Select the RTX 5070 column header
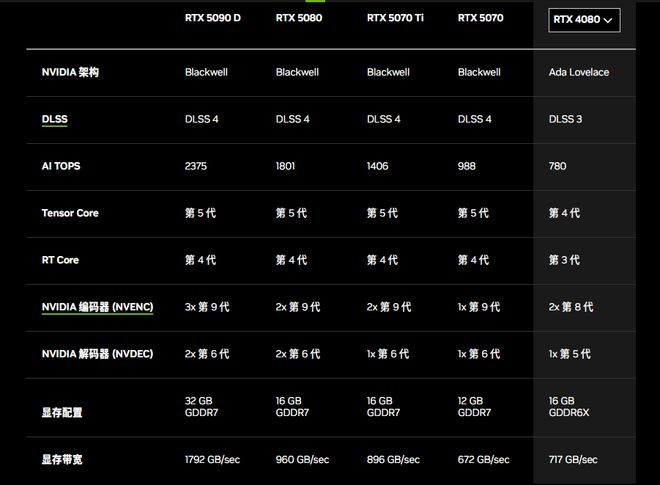 click(480, 18)
